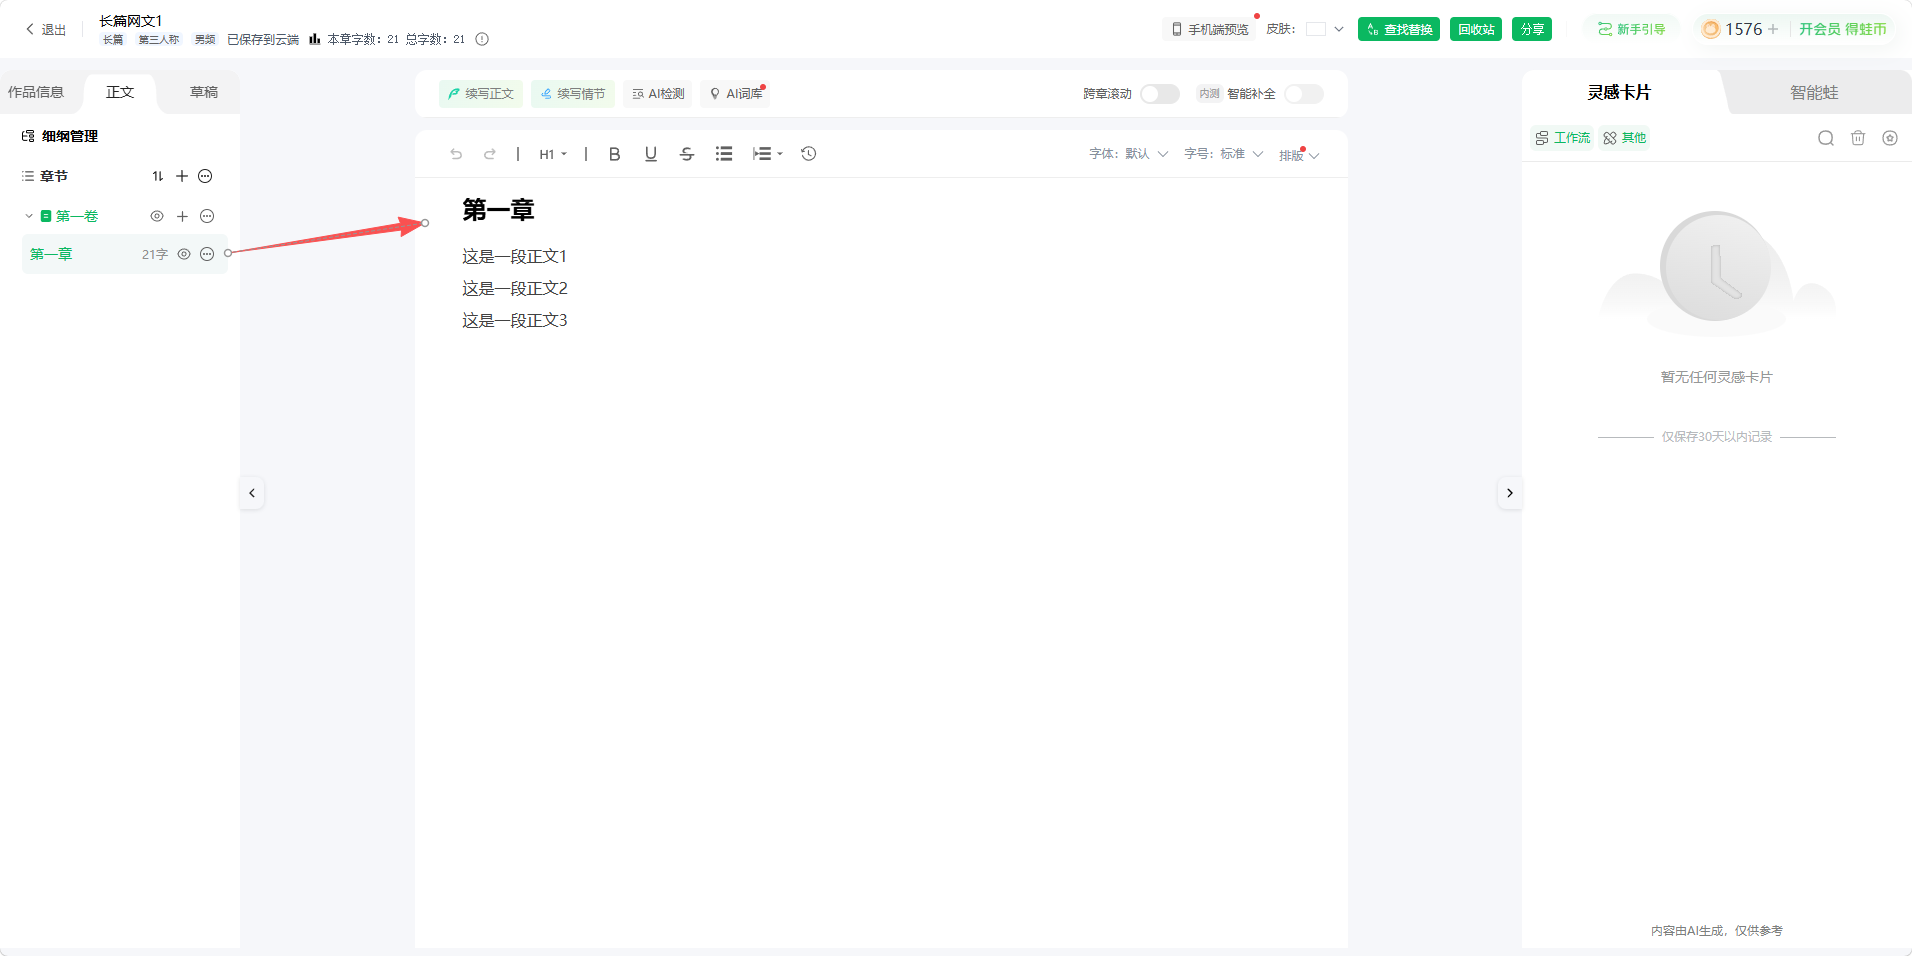Click the 第一章 heading in editor

[x=498, y=210]
